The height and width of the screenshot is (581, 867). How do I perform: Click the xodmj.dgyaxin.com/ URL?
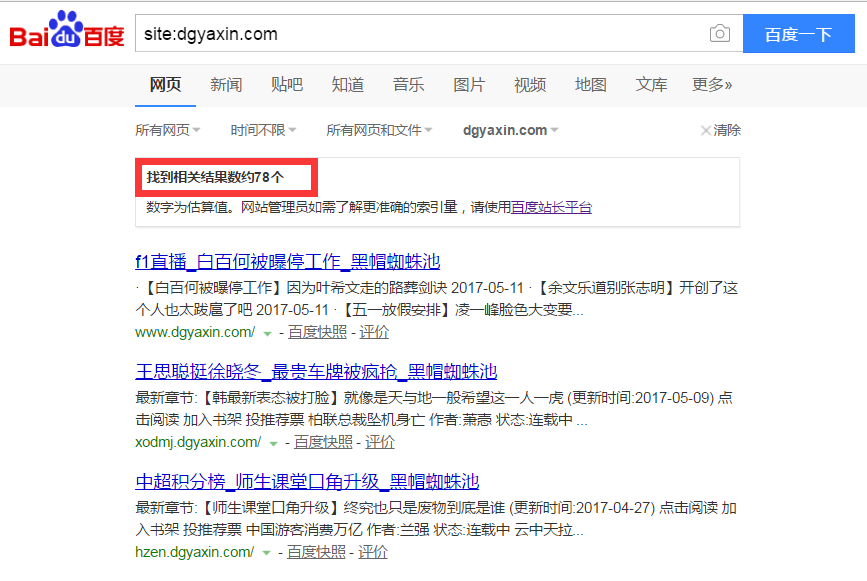(198, 442)
